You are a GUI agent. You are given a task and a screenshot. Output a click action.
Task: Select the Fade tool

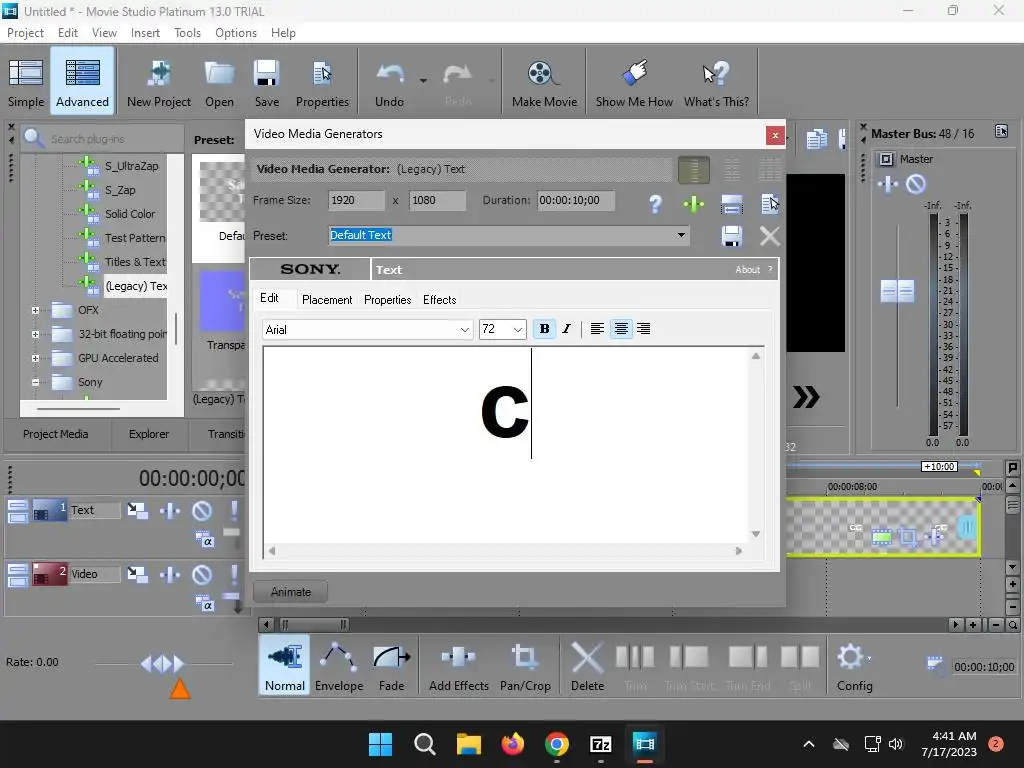[x=391, y=667]
